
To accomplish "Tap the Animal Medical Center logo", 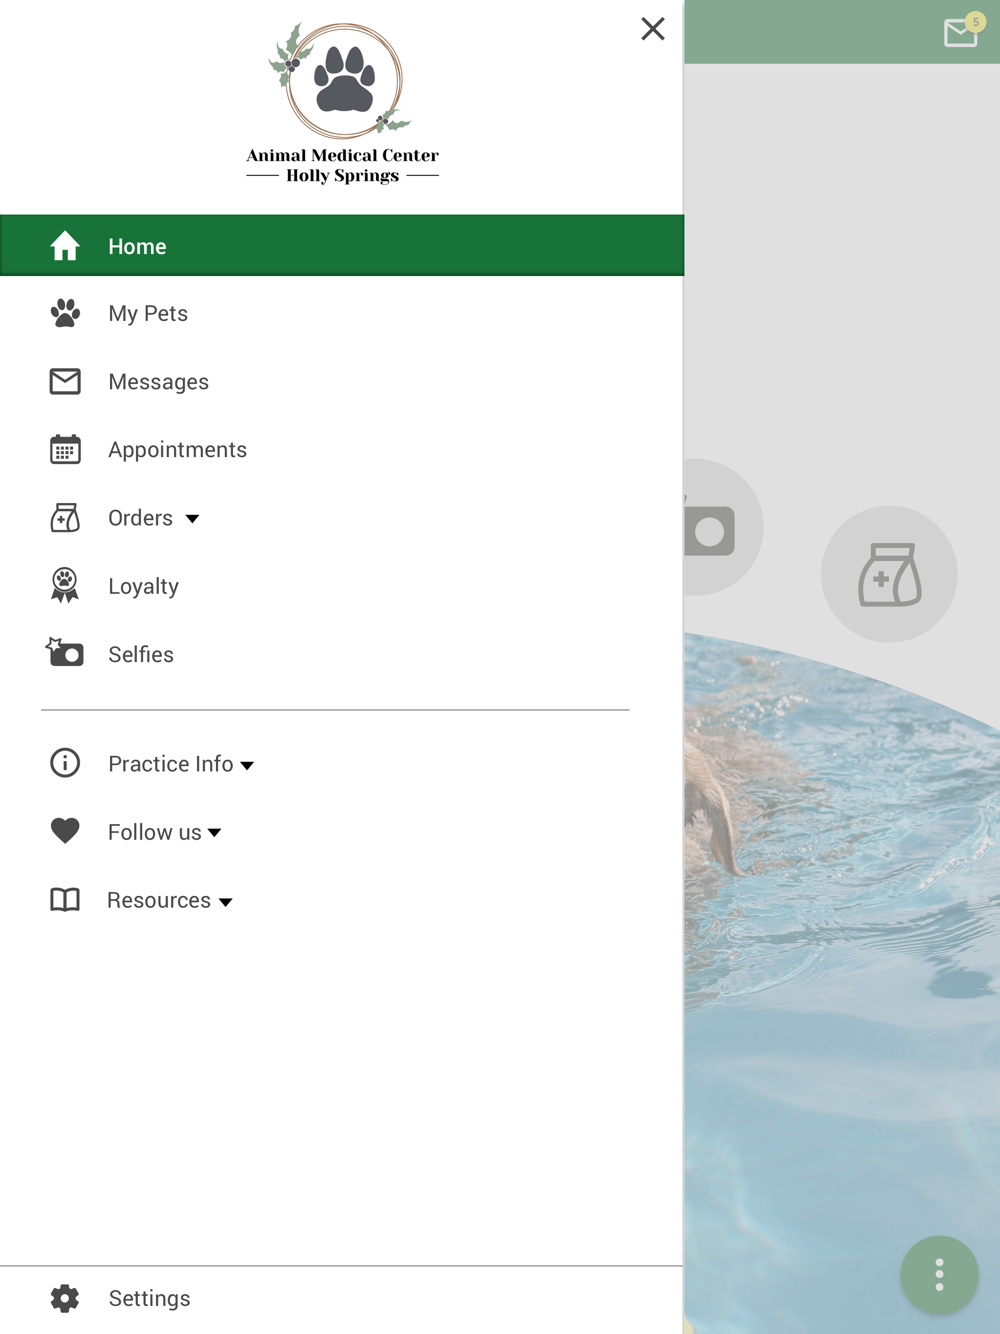I will pos(343,103).
